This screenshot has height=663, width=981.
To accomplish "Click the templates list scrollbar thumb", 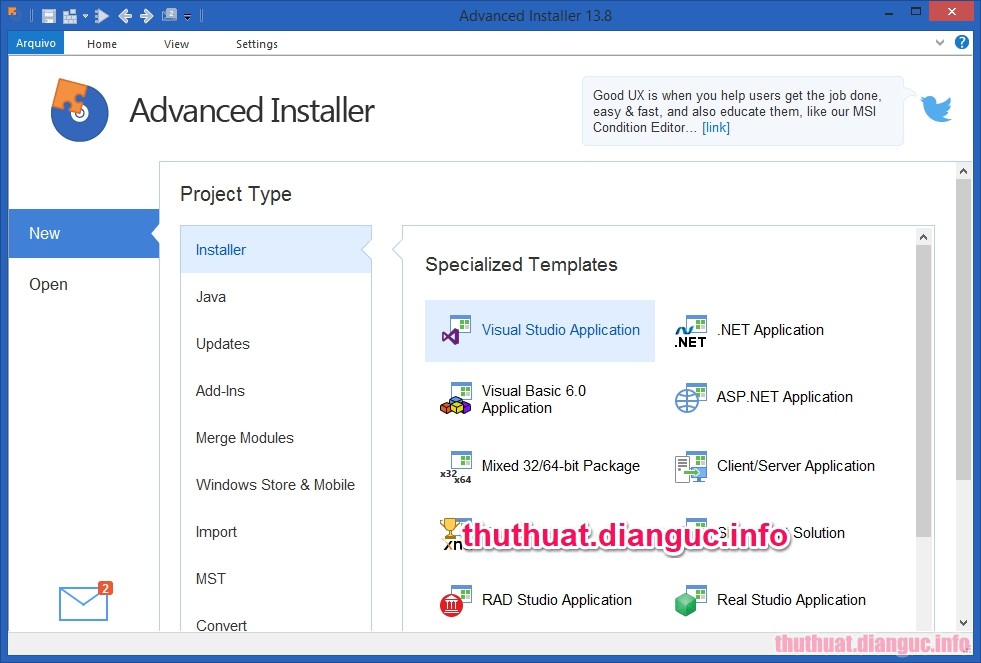I will [923, 391].
